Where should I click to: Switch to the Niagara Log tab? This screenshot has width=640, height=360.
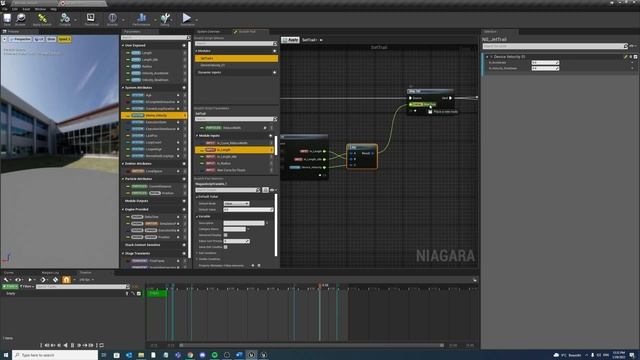[x=51, y=273]
